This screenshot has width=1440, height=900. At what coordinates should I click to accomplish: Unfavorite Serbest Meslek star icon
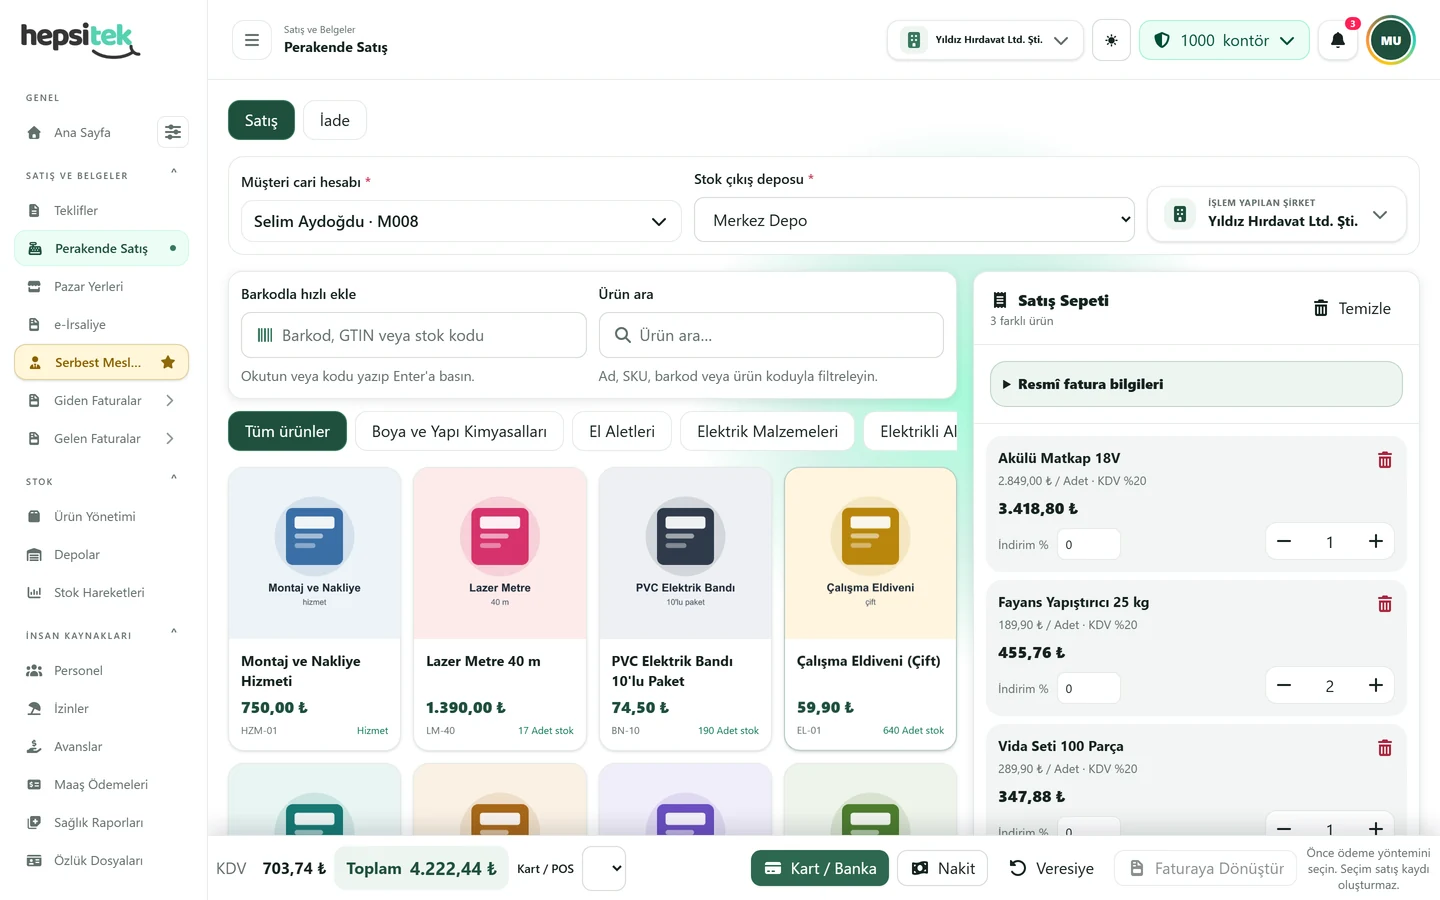(168, 362)
